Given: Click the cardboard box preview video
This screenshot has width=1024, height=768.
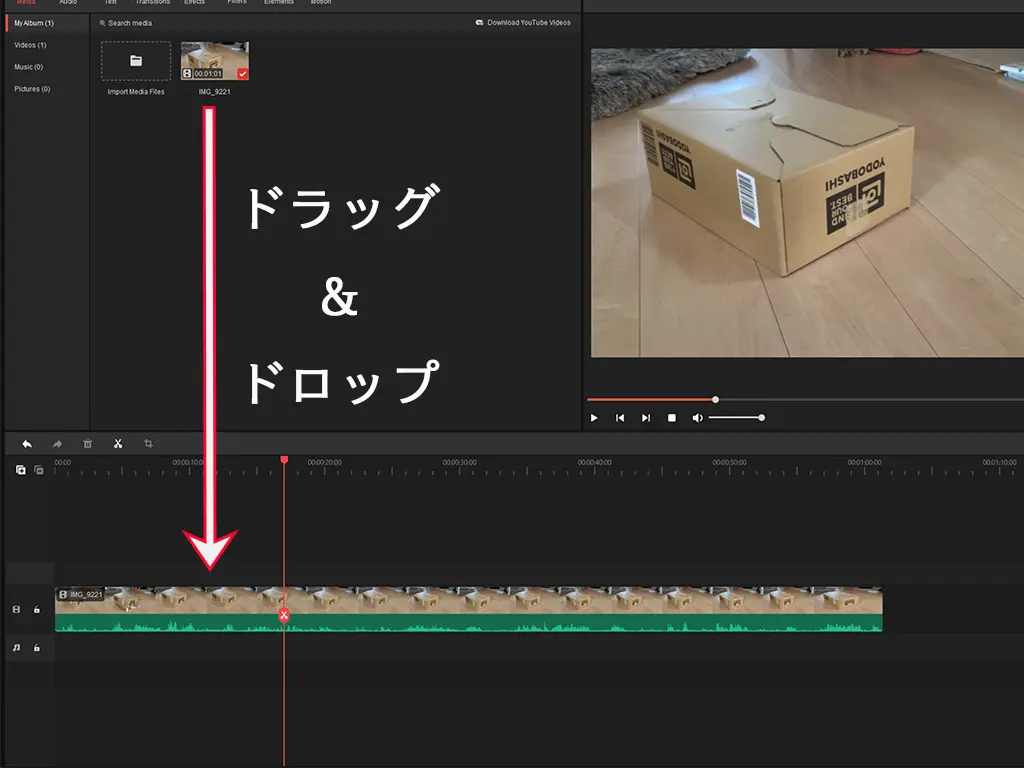Looking at the screenshot, I should pyautogui.click(x=807, y=202).
